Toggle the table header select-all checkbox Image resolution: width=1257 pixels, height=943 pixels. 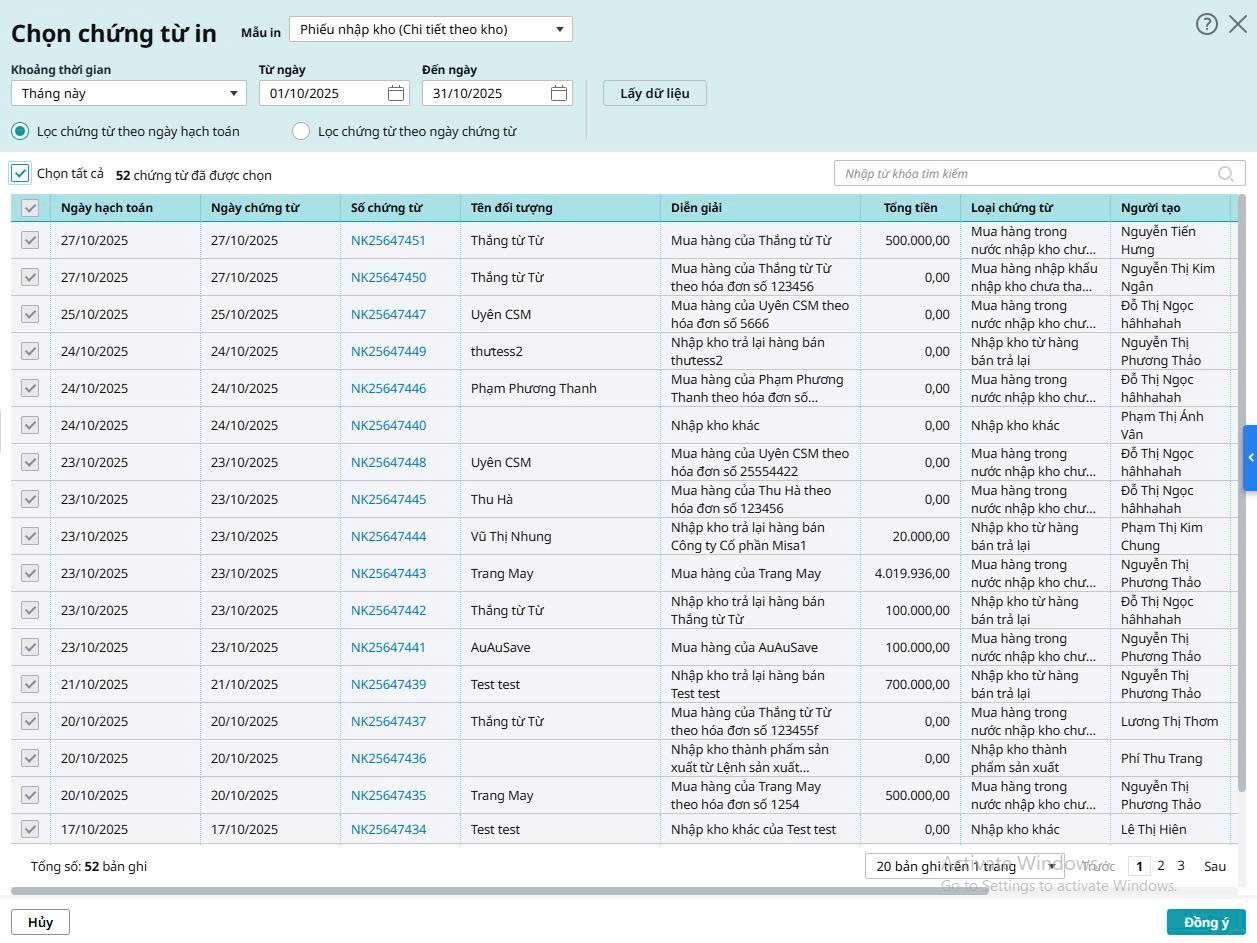(x=30, y=208)
